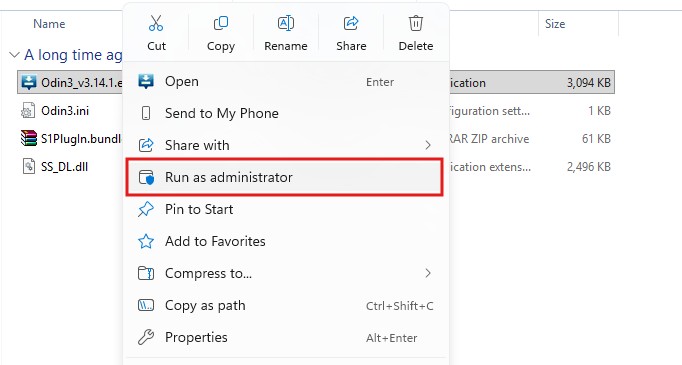Choose Add to Favorites
This screenshot has height=365, width=682.
(285, 241)
